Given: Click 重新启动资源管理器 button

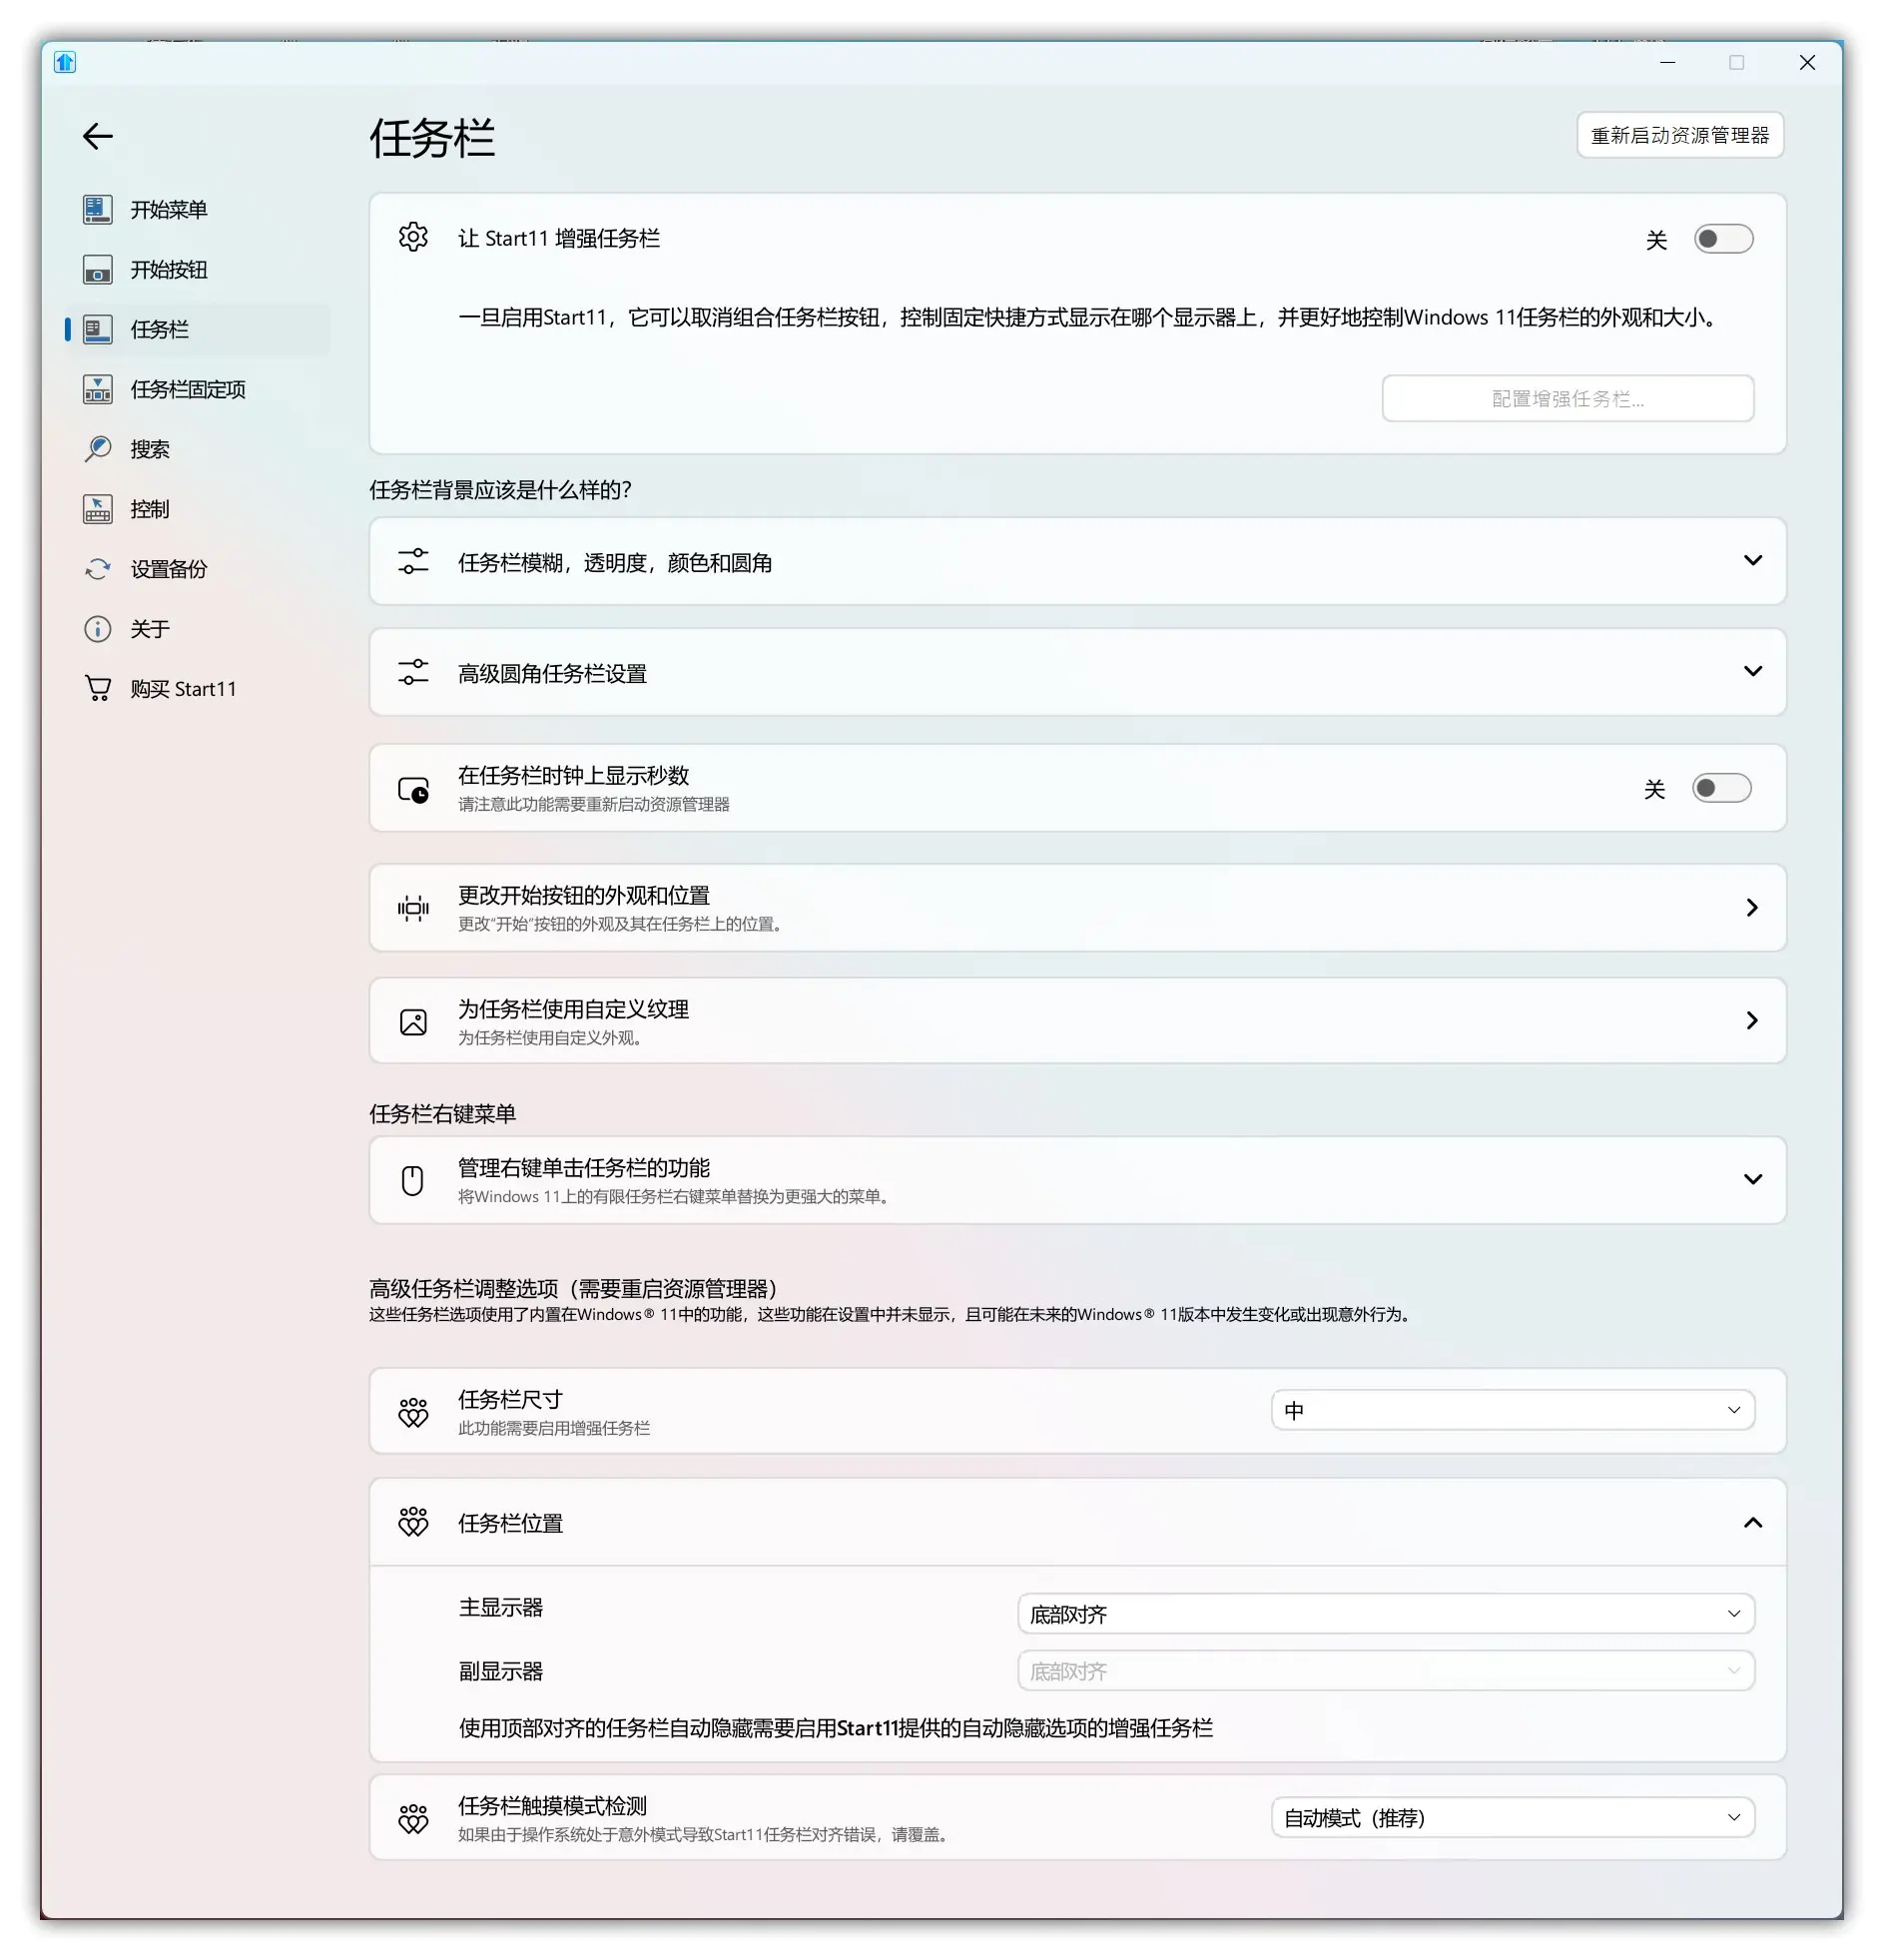Looking at the screenshot, I should click(x=1680, y=135).
